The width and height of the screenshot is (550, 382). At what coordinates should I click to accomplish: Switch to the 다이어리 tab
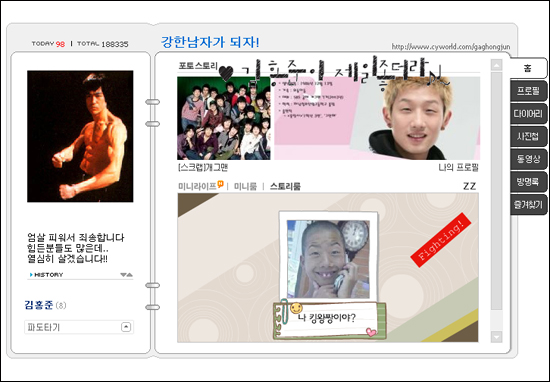[x=528, y=114]
